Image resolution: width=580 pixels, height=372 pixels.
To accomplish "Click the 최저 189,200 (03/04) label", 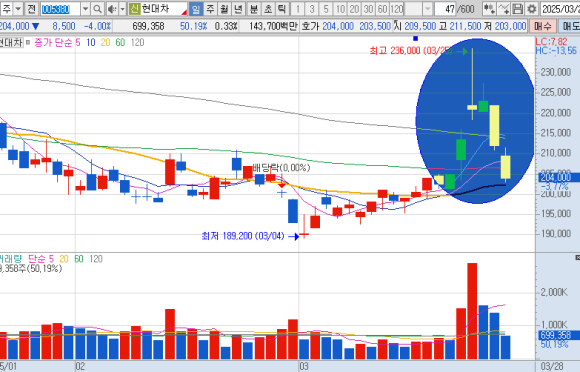I will click(243, 236).
